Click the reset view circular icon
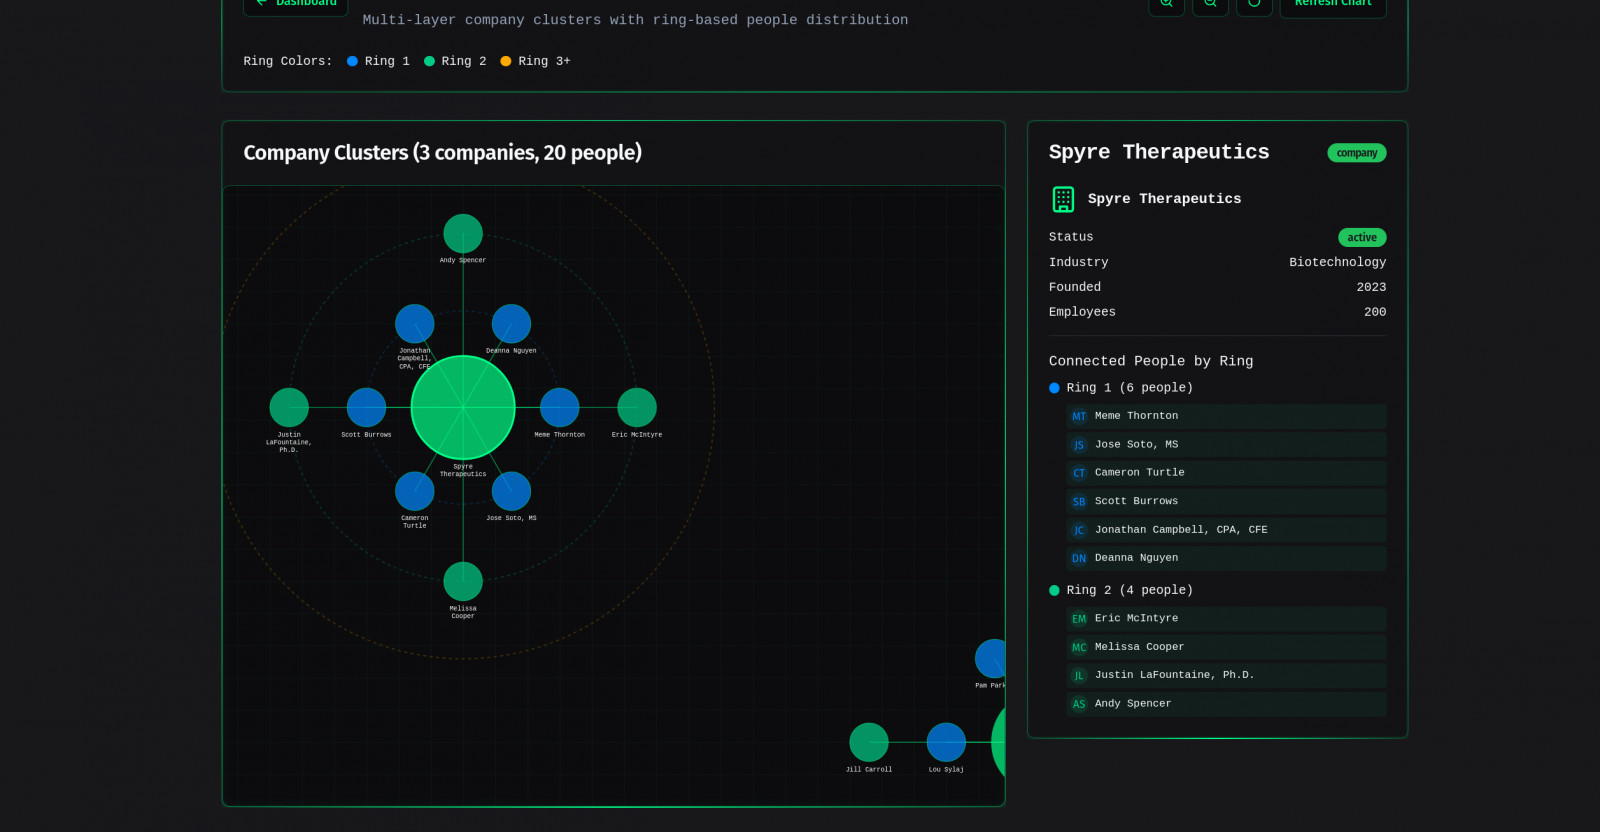Image resolution: width=1600 pixels, height=832 pixels. click(x=1254, y=4)
